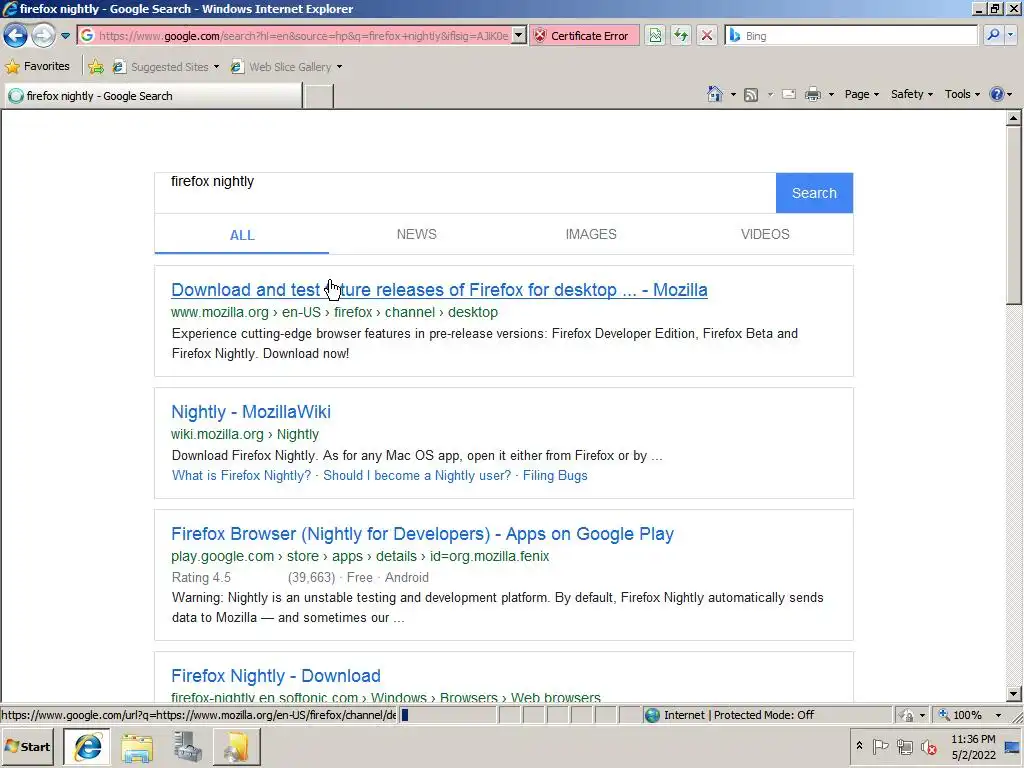
Task: Open the 'Nightly - MozillaWiki' result
Action: click(251, 411)
